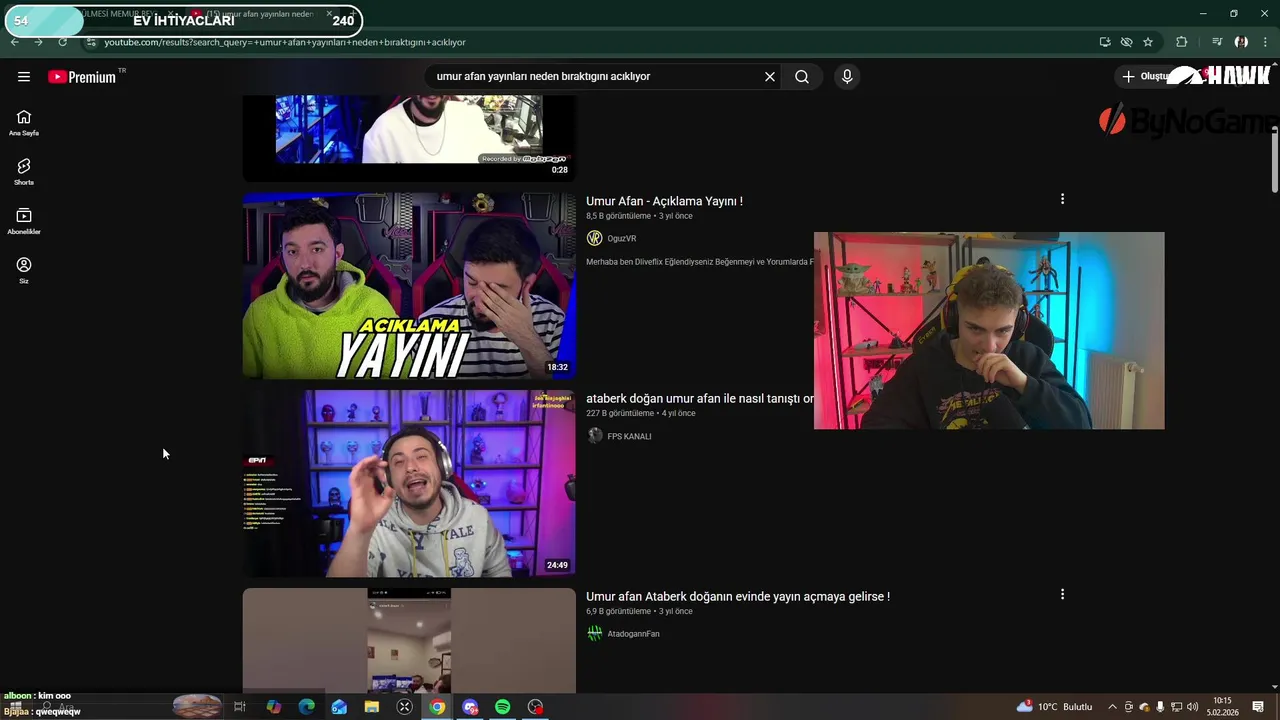This screenshot has width=1280, height=720.
Task: Bookmark this page with star icon
Action: click(1148, 42)
